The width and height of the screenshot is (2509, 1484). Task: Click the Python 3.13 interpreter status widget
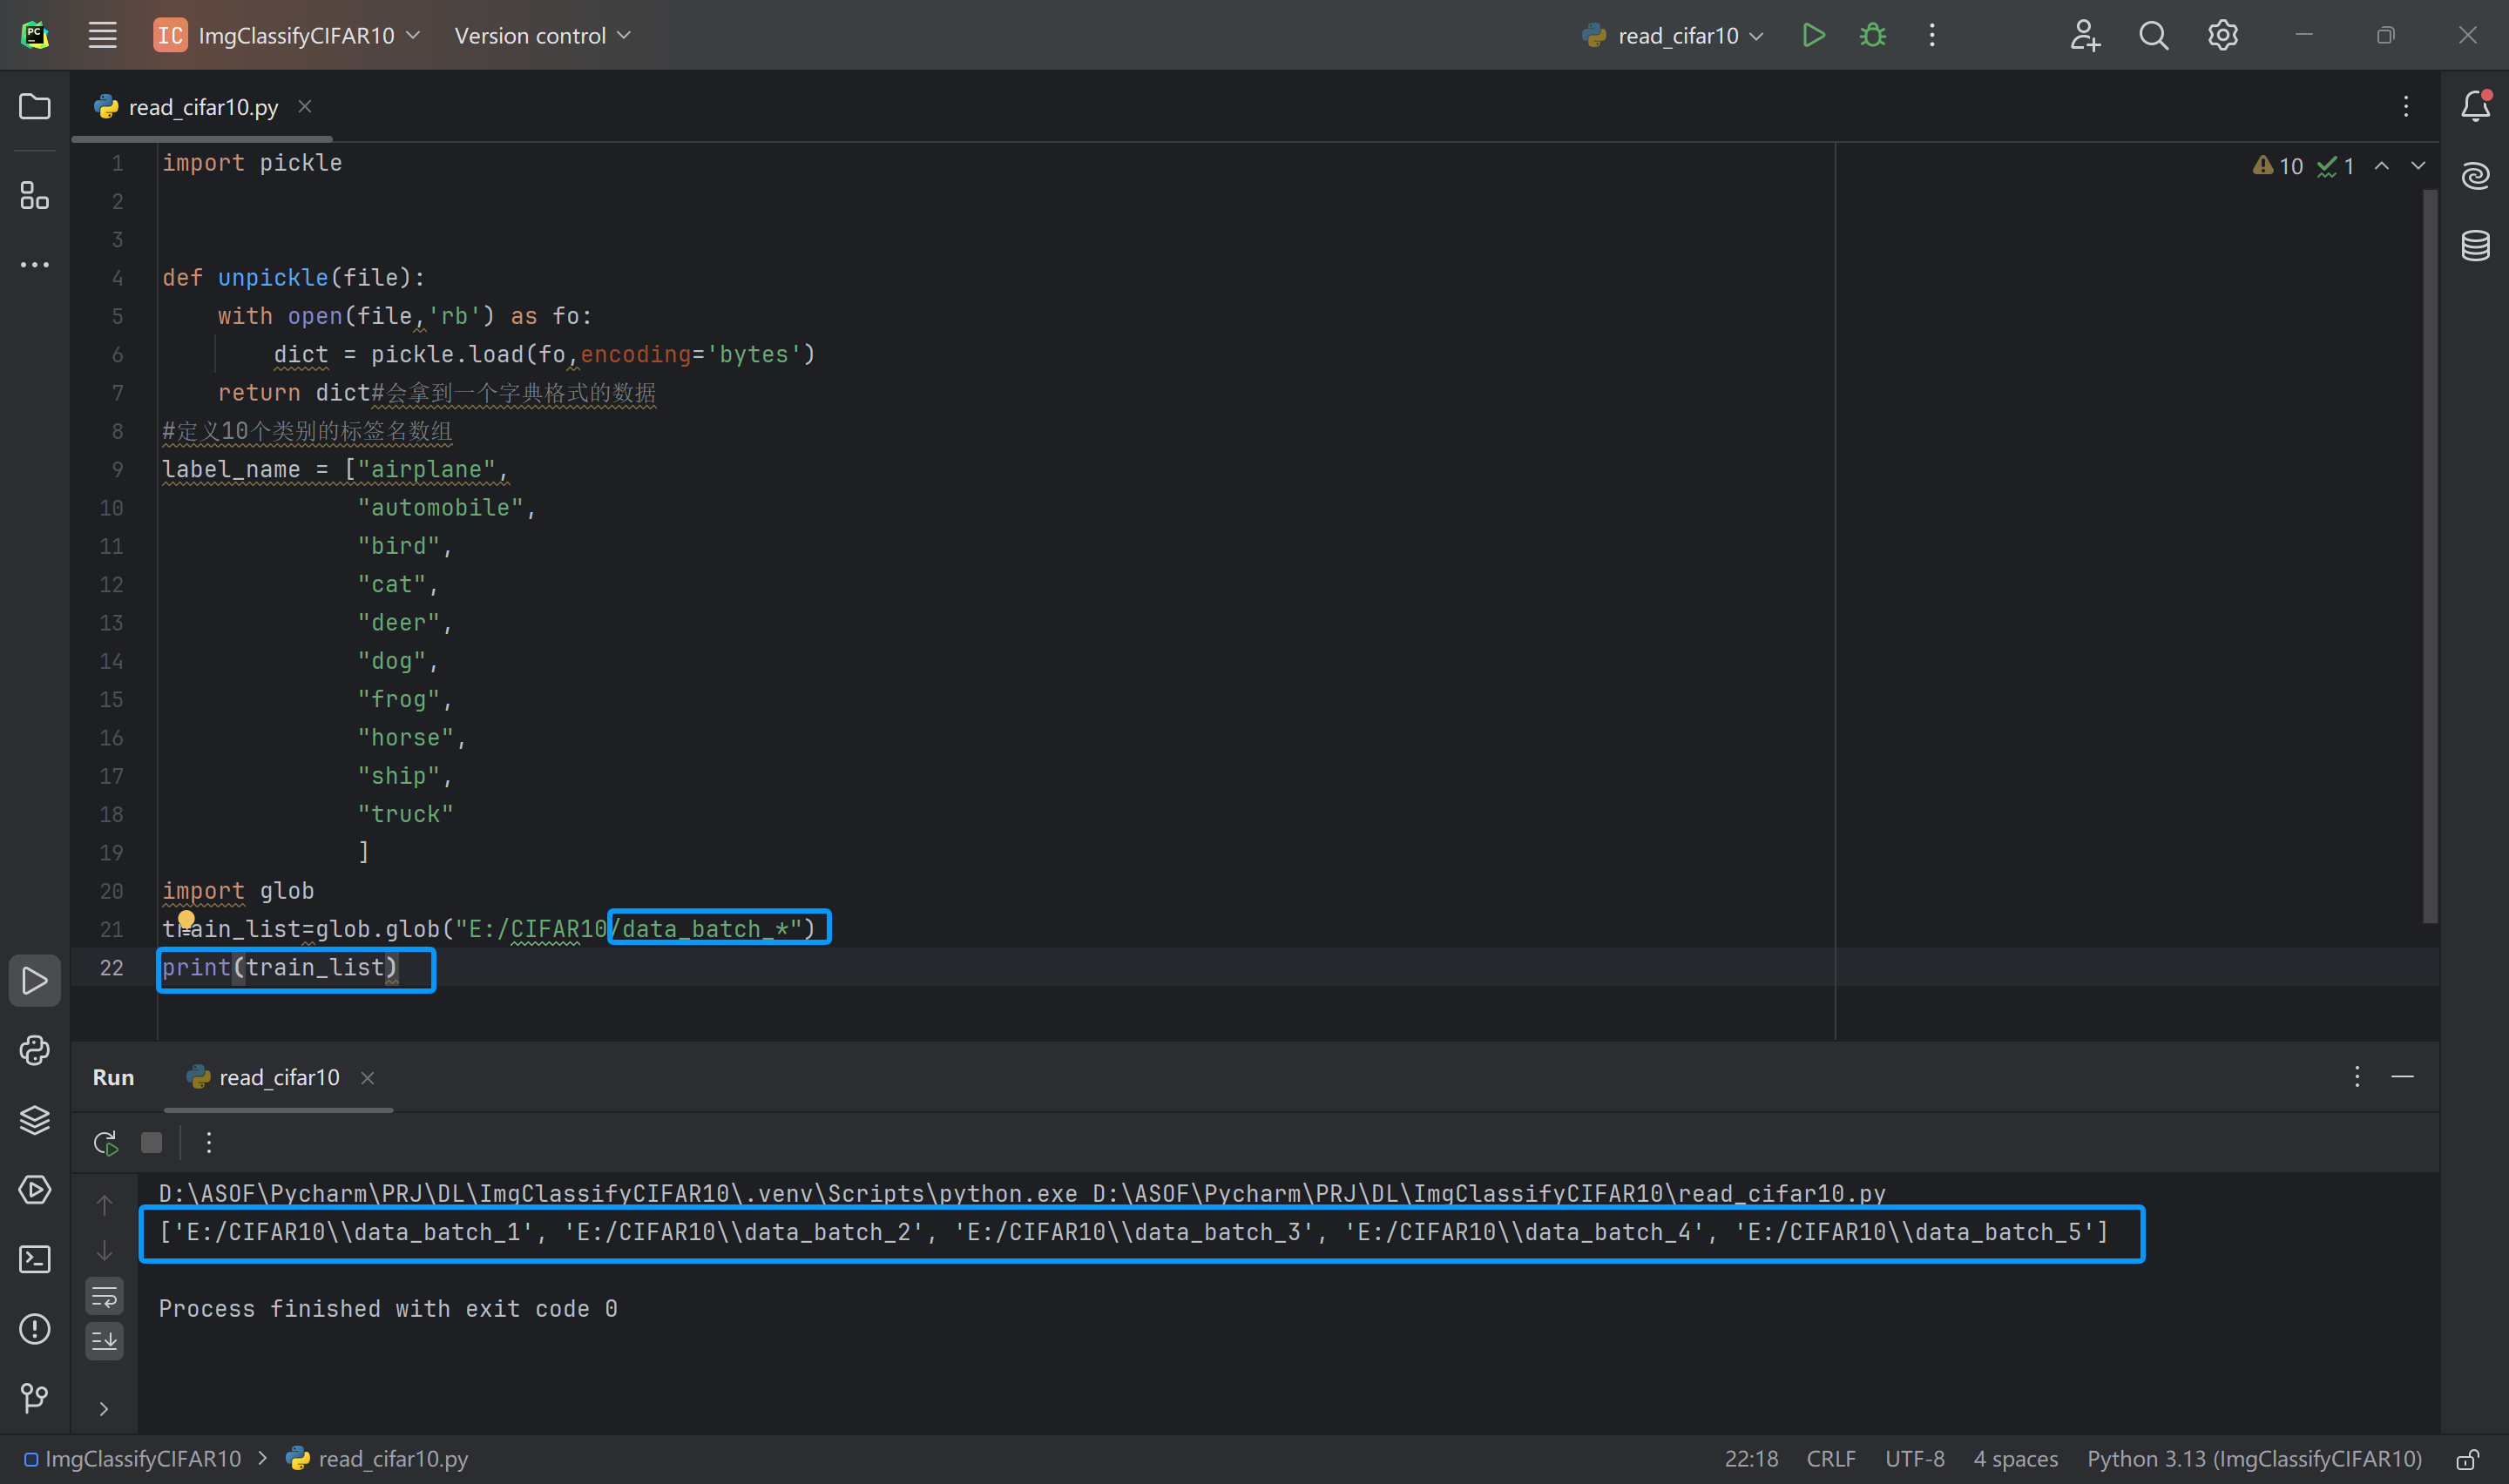pyautogui.click(x=2254, y=1459)
